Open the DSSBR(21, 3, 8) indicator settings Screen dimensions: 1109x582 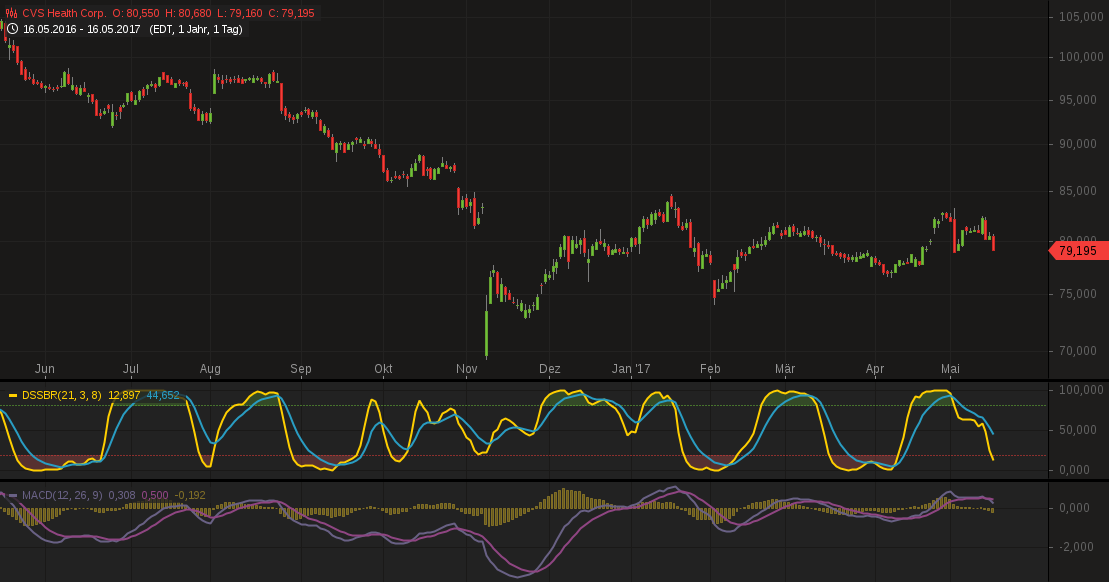[x=61, y=395]
